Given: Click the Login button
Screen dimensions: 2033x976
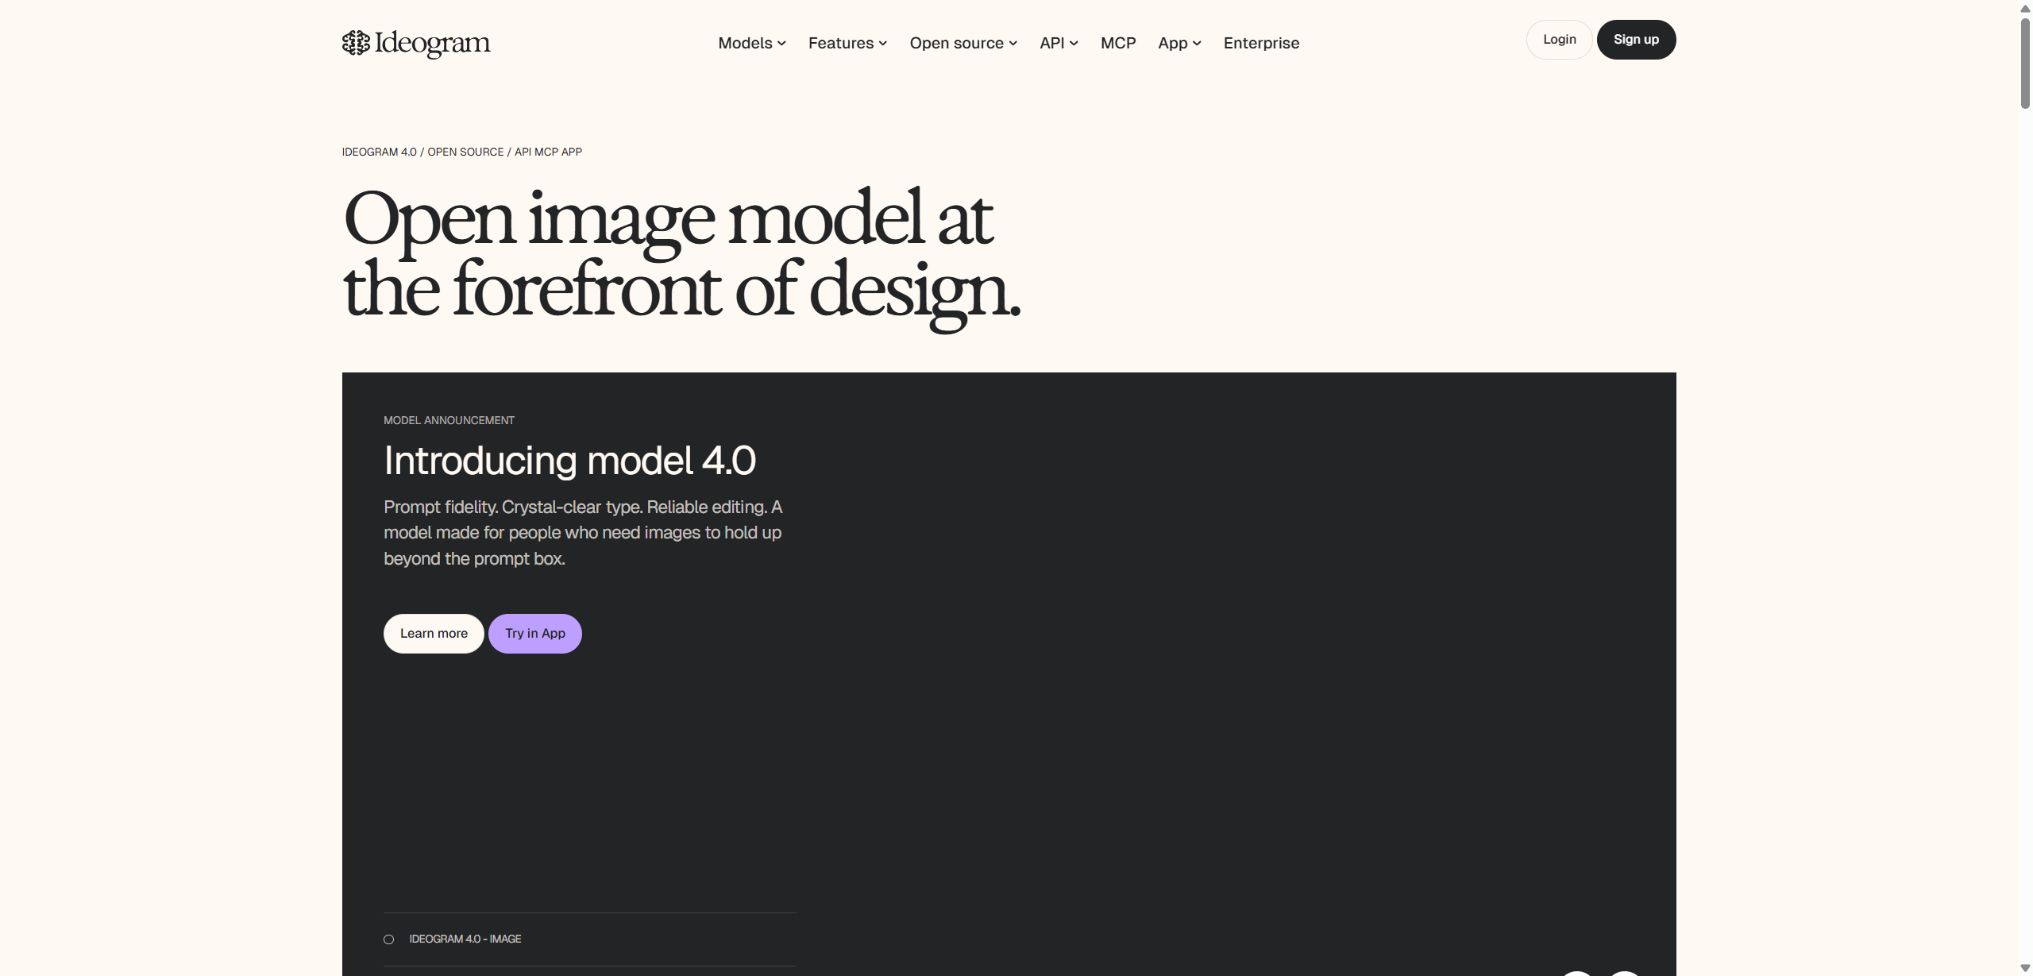Looking at the screenshot, I should pos(1559,40).
